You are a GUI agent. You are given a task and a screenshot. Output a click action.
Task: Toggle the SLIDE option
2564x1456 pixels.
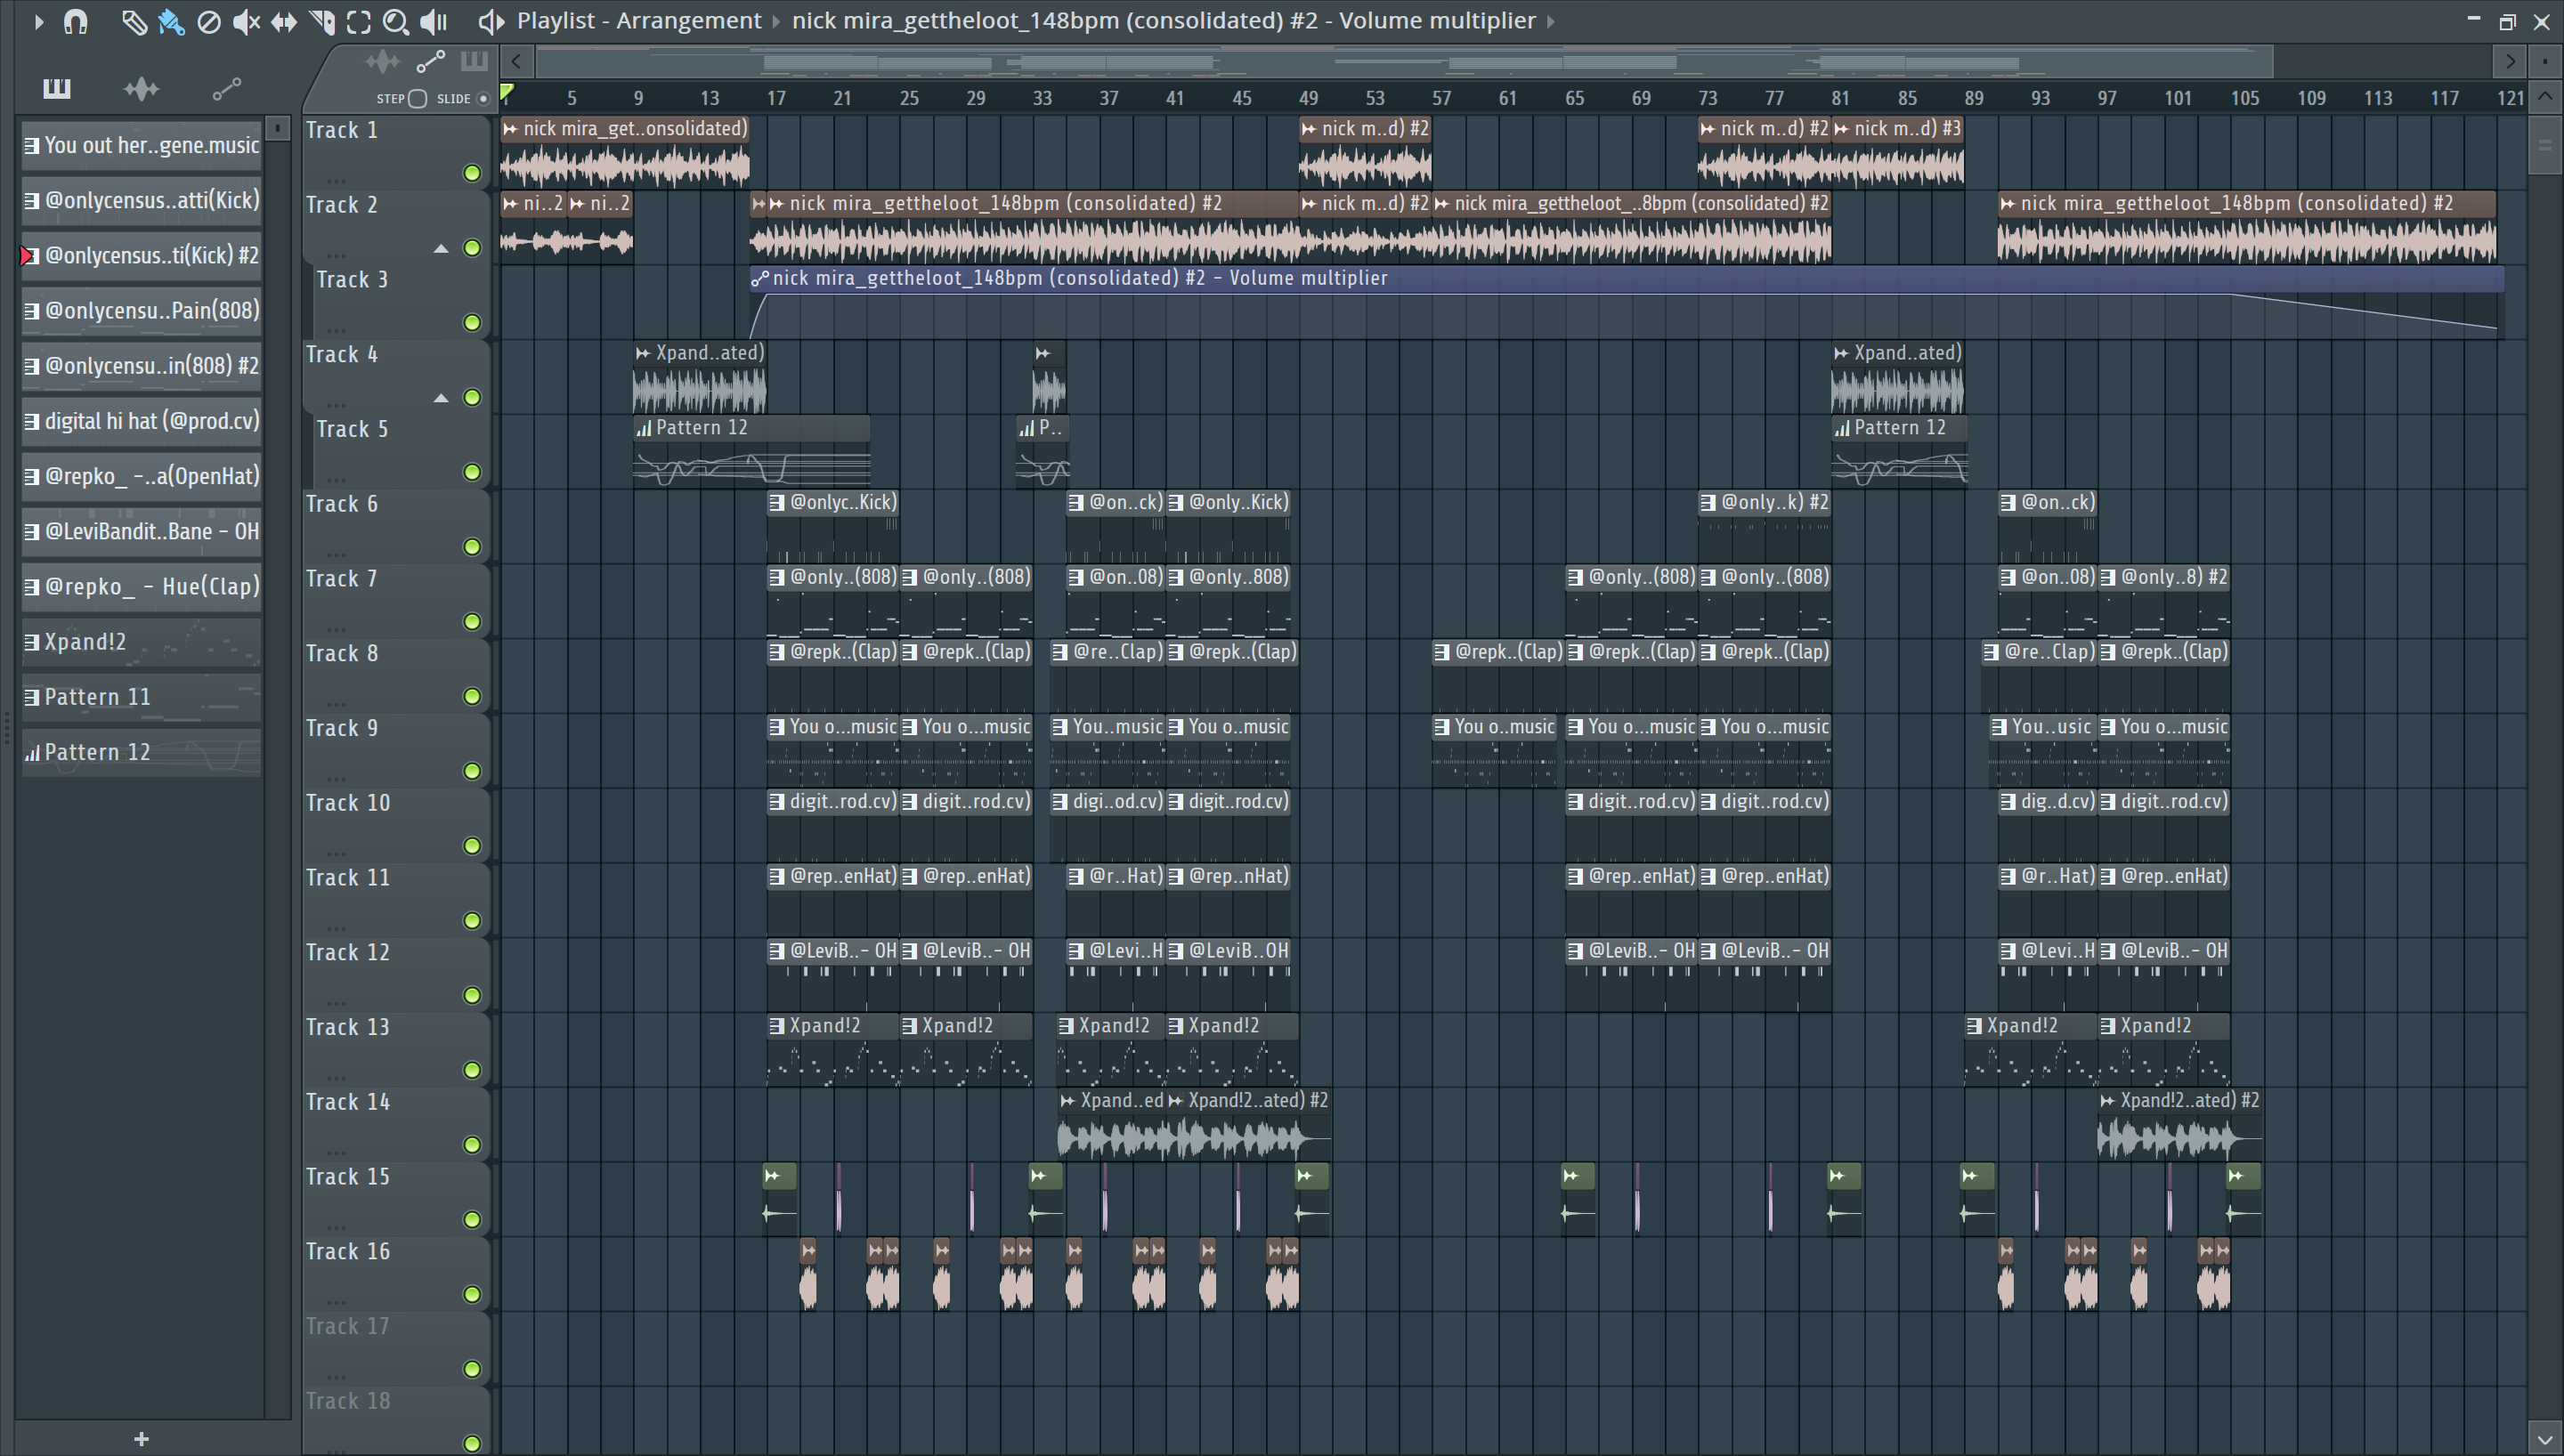point(483,98)
